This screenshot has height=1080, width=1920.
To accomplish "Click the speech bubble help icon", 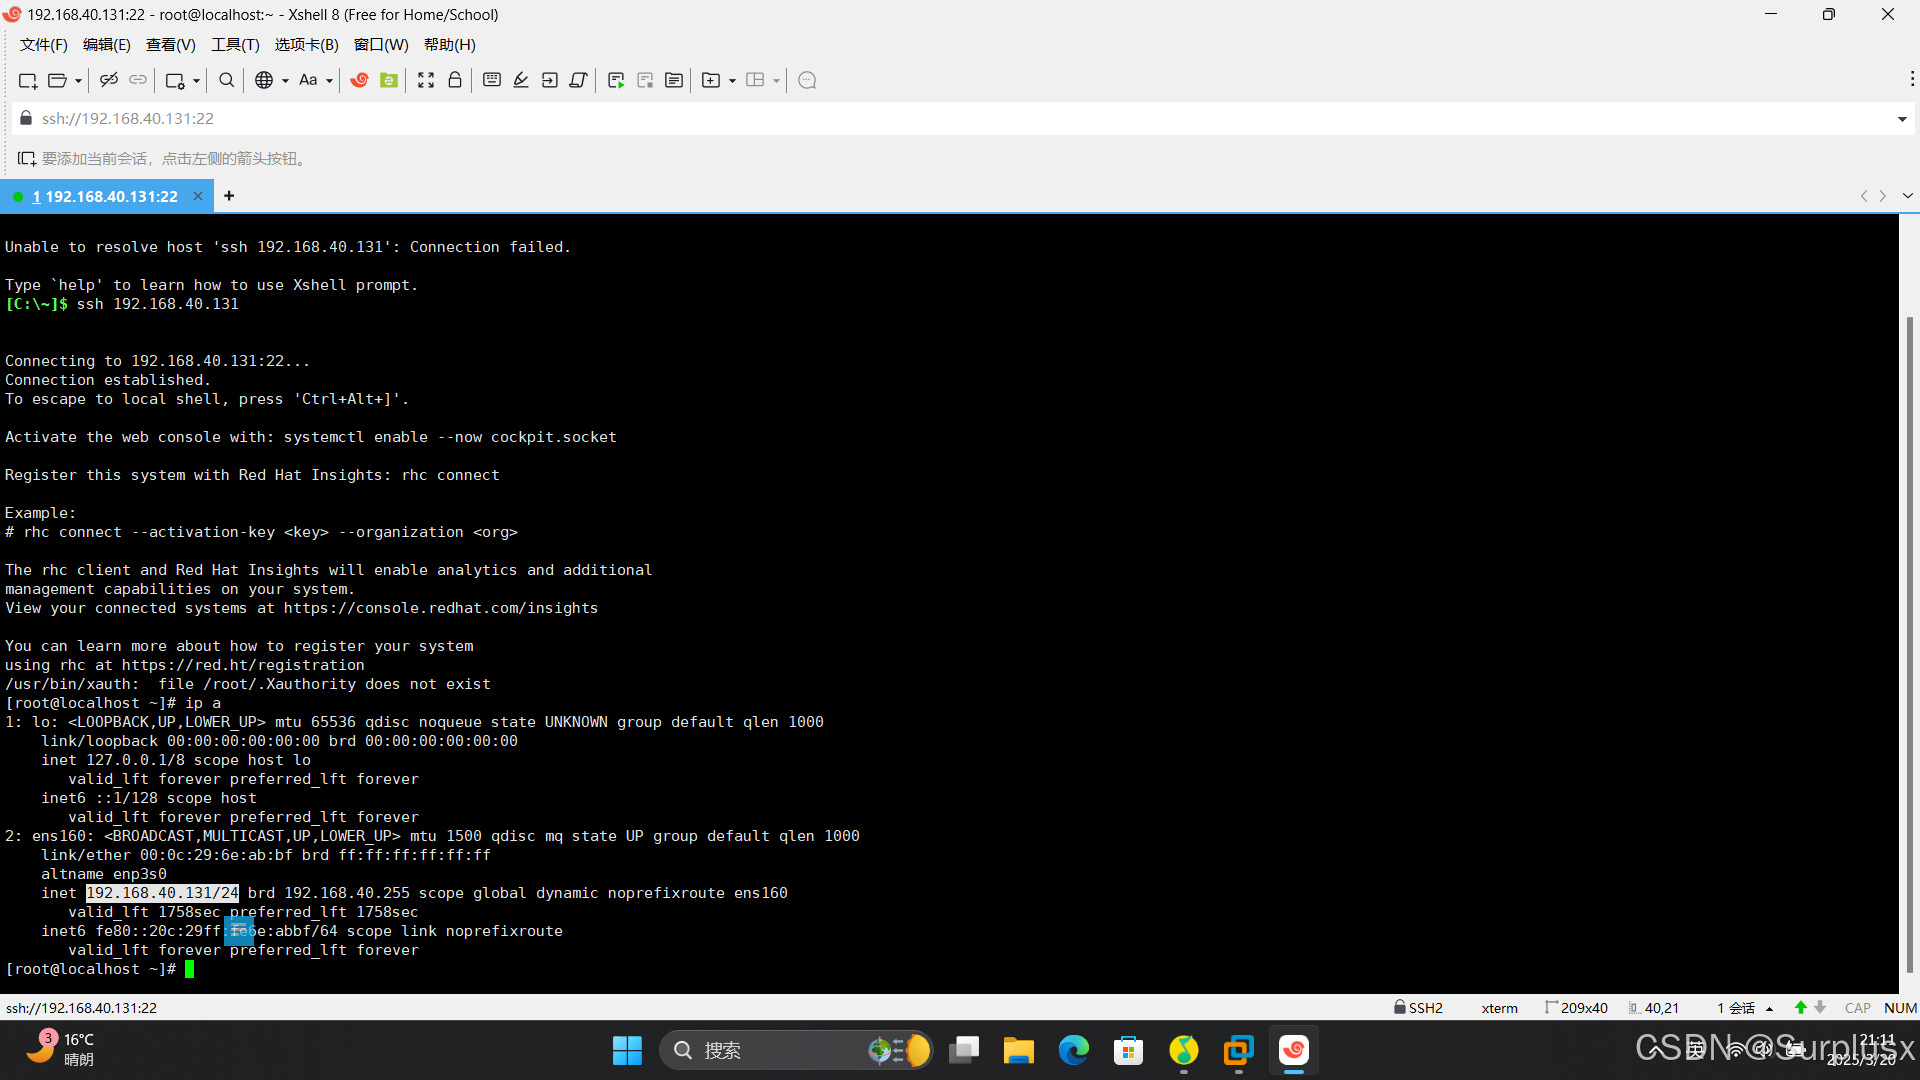I will pyautogui.click(x=808, y=80).
